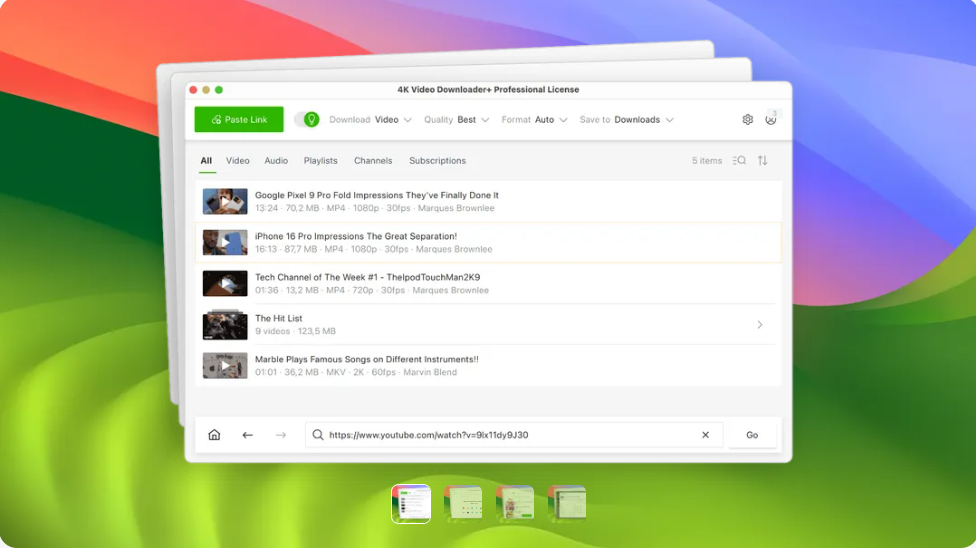Clear the URL with the X icon
This screenshot has height=548, width=976.
tap(705, 435)
